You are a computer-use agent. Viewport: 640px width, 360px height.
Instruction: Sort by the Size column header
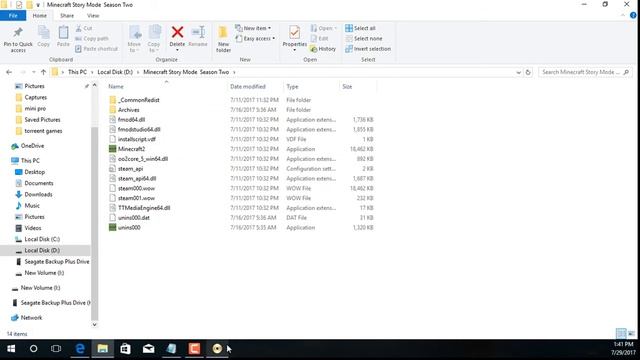tap(347, 87)
